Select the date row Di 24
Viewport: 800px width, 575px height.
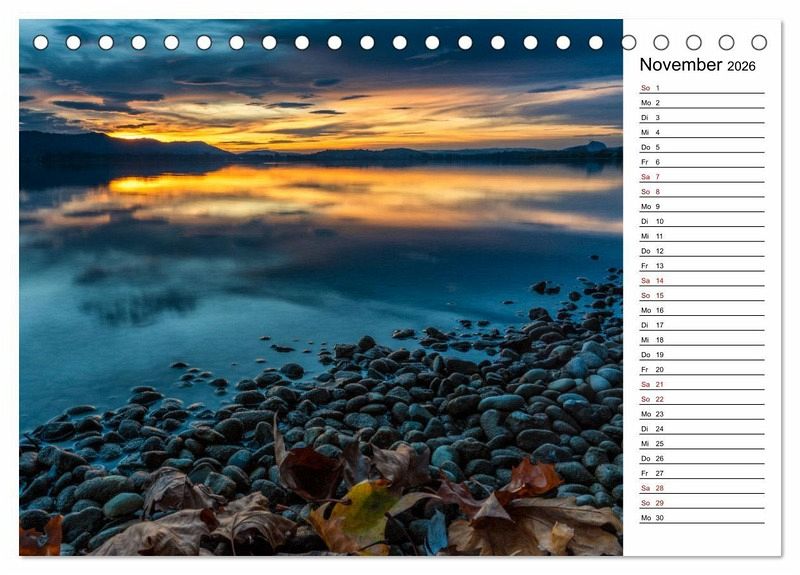(702, 428)
